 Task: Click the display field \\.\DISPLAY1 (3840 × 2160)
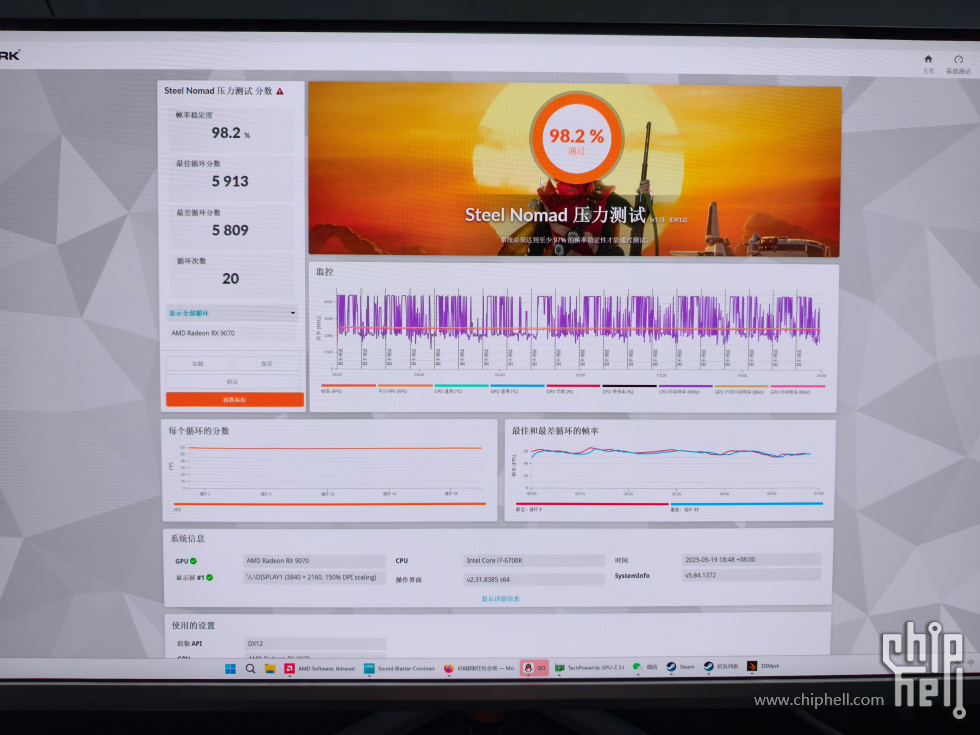[314, 578]
